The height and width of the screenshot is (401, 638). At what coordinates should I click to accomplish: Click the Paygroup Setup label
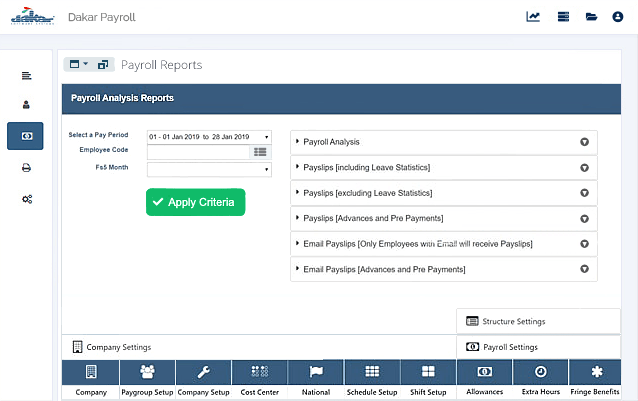click(147, 392)
